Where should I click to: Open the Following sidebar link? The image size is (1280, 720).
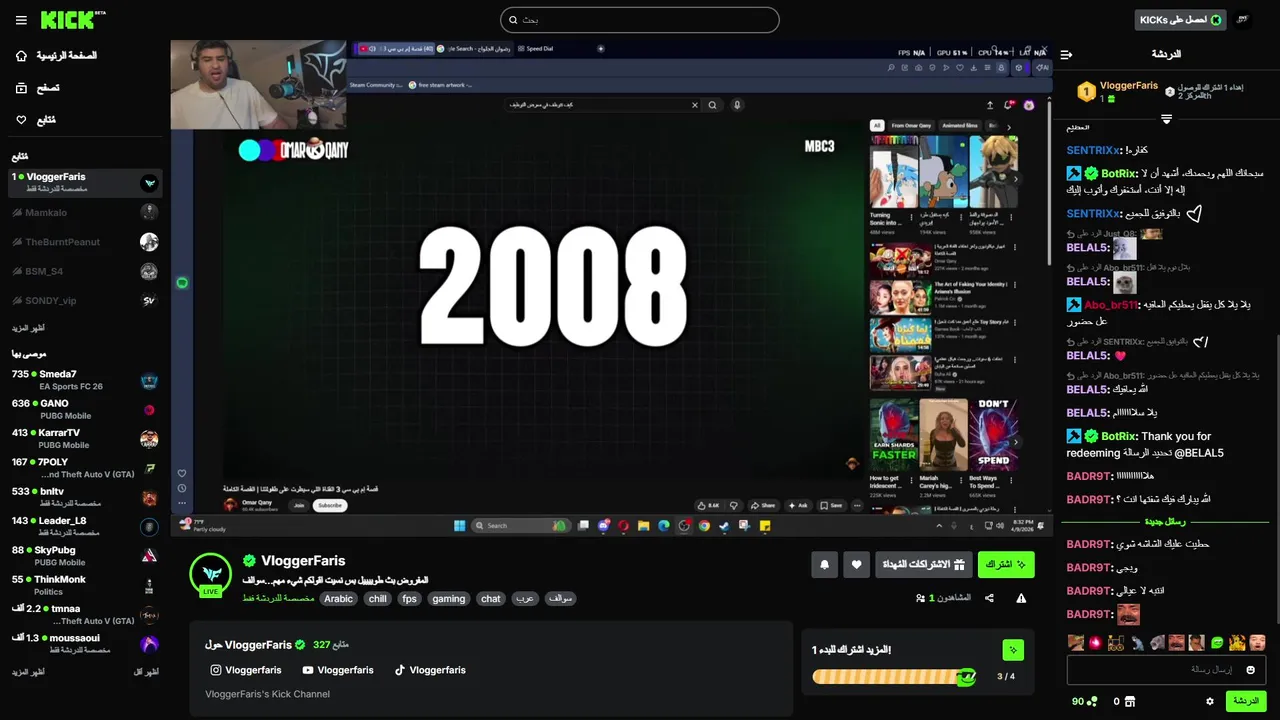pos(35,120)
